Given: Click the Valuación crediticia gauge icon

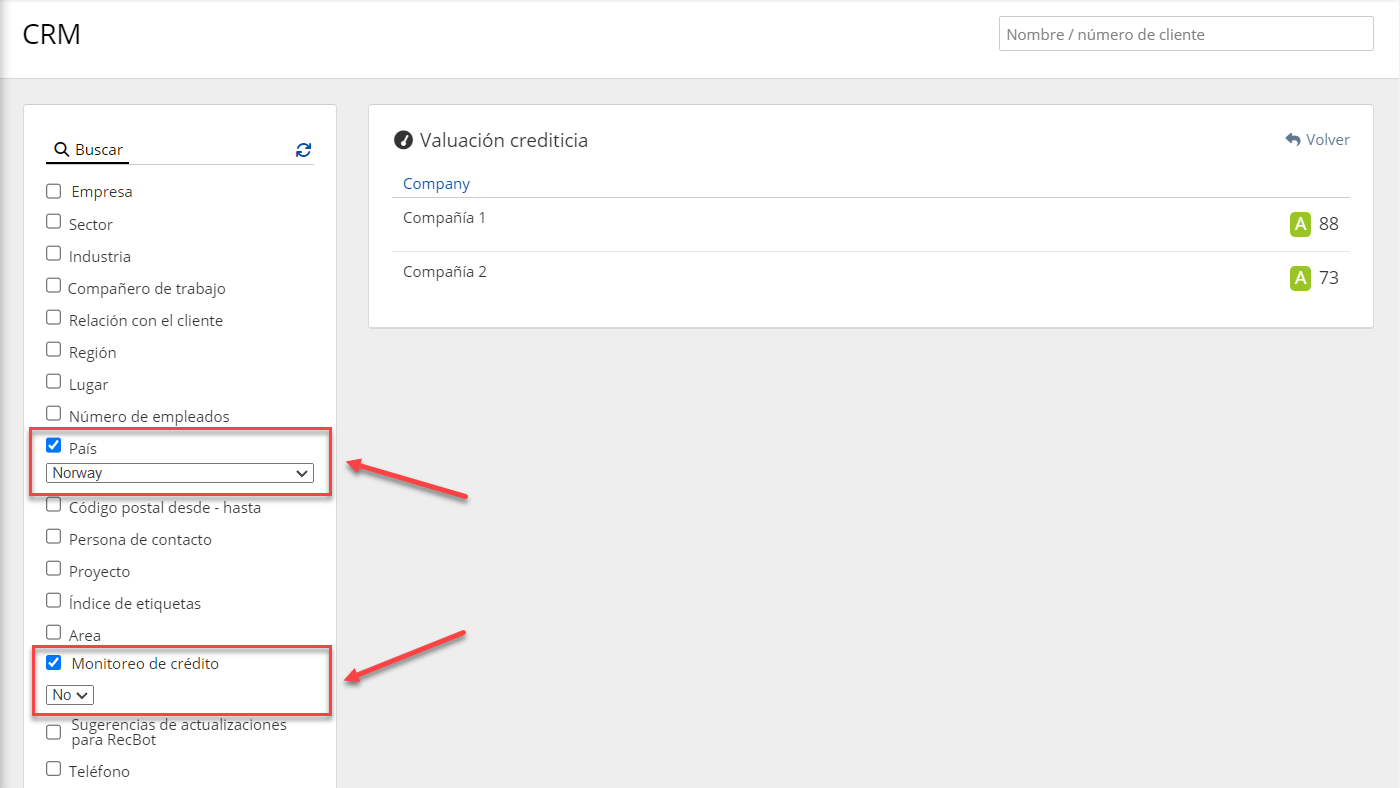Looking at the screenshot, I should point(403,140).
